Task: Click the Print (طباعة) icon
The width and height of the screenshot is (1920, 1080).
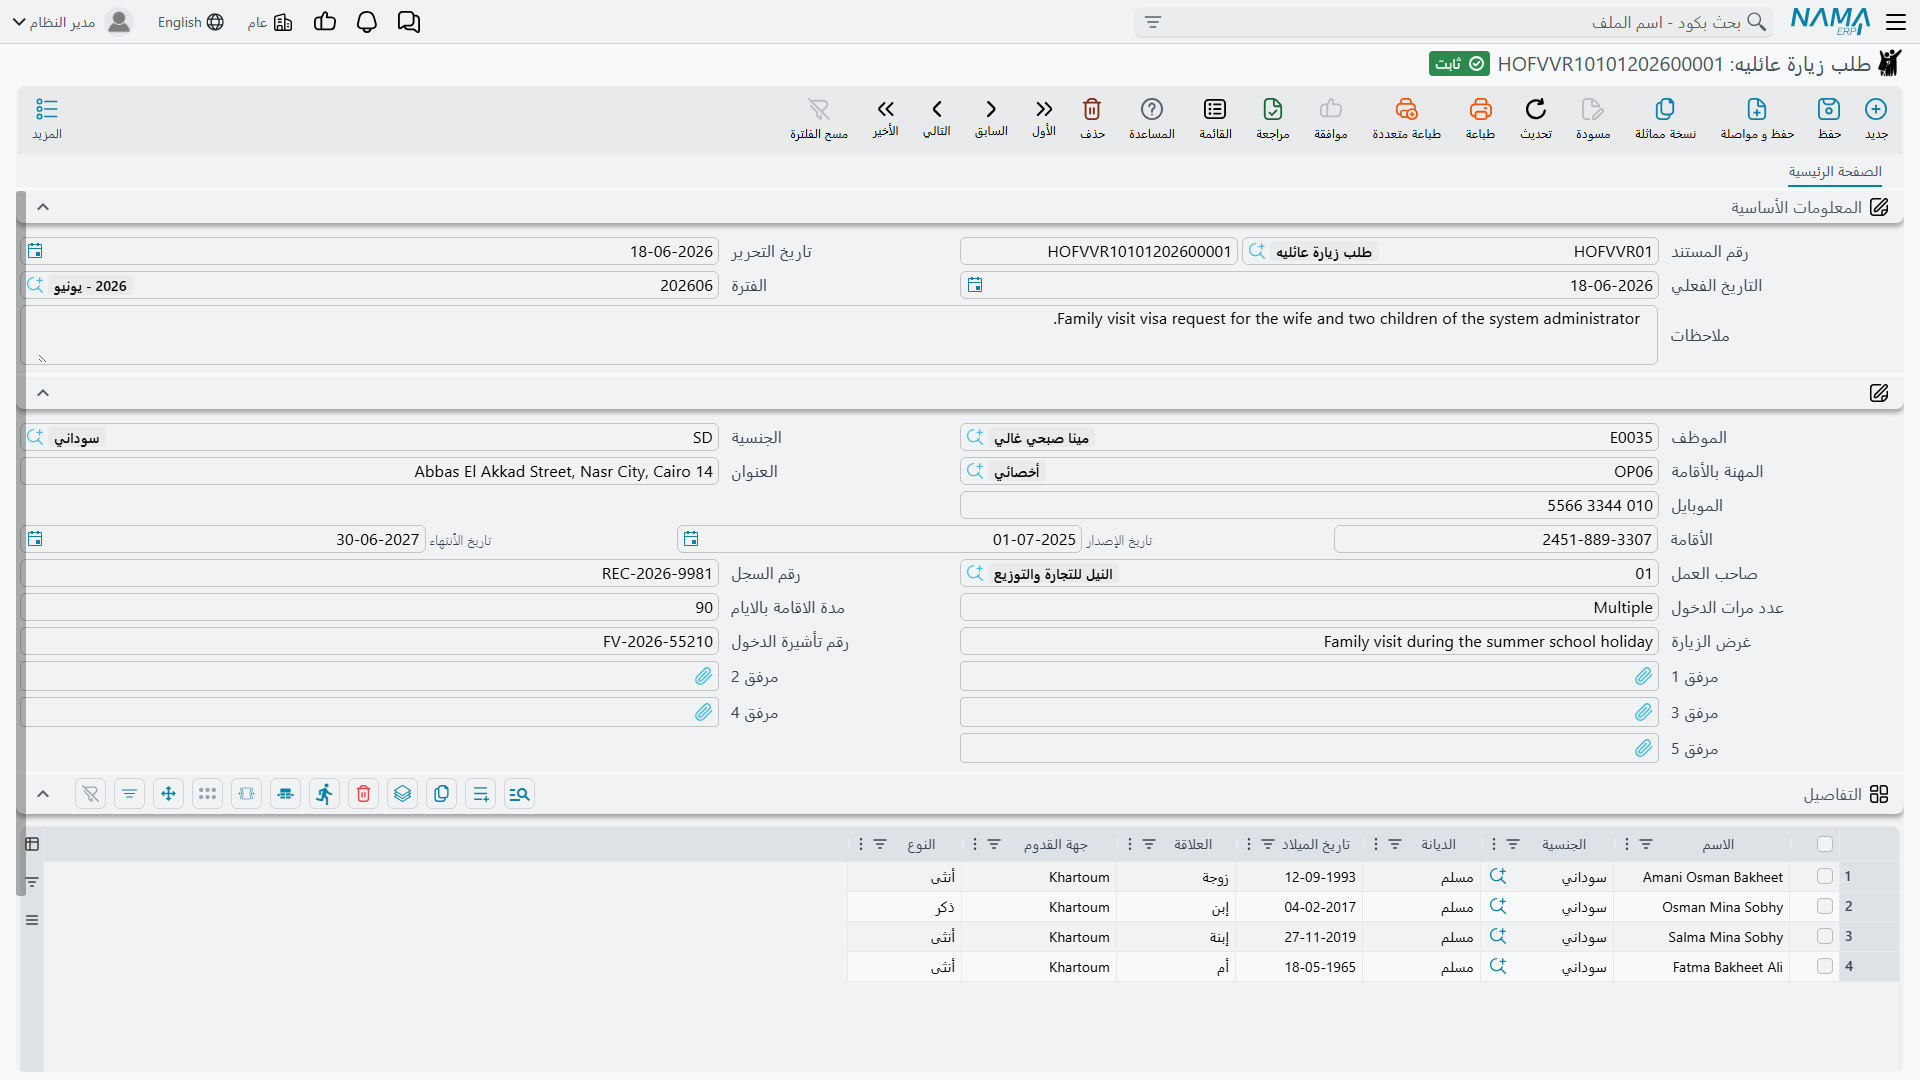Action: pyautogui.click(x=1480, y=109)
